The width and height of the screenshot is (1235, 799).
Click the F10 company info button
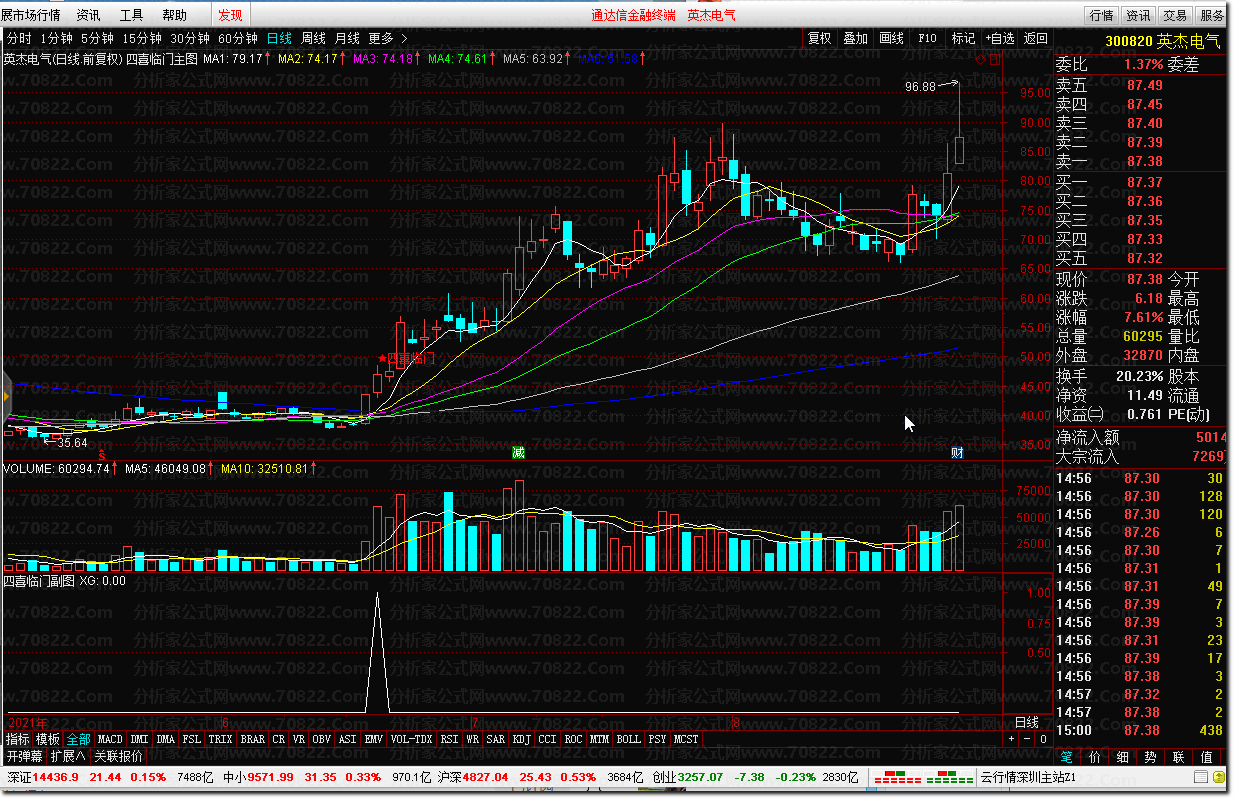[927, 39]
